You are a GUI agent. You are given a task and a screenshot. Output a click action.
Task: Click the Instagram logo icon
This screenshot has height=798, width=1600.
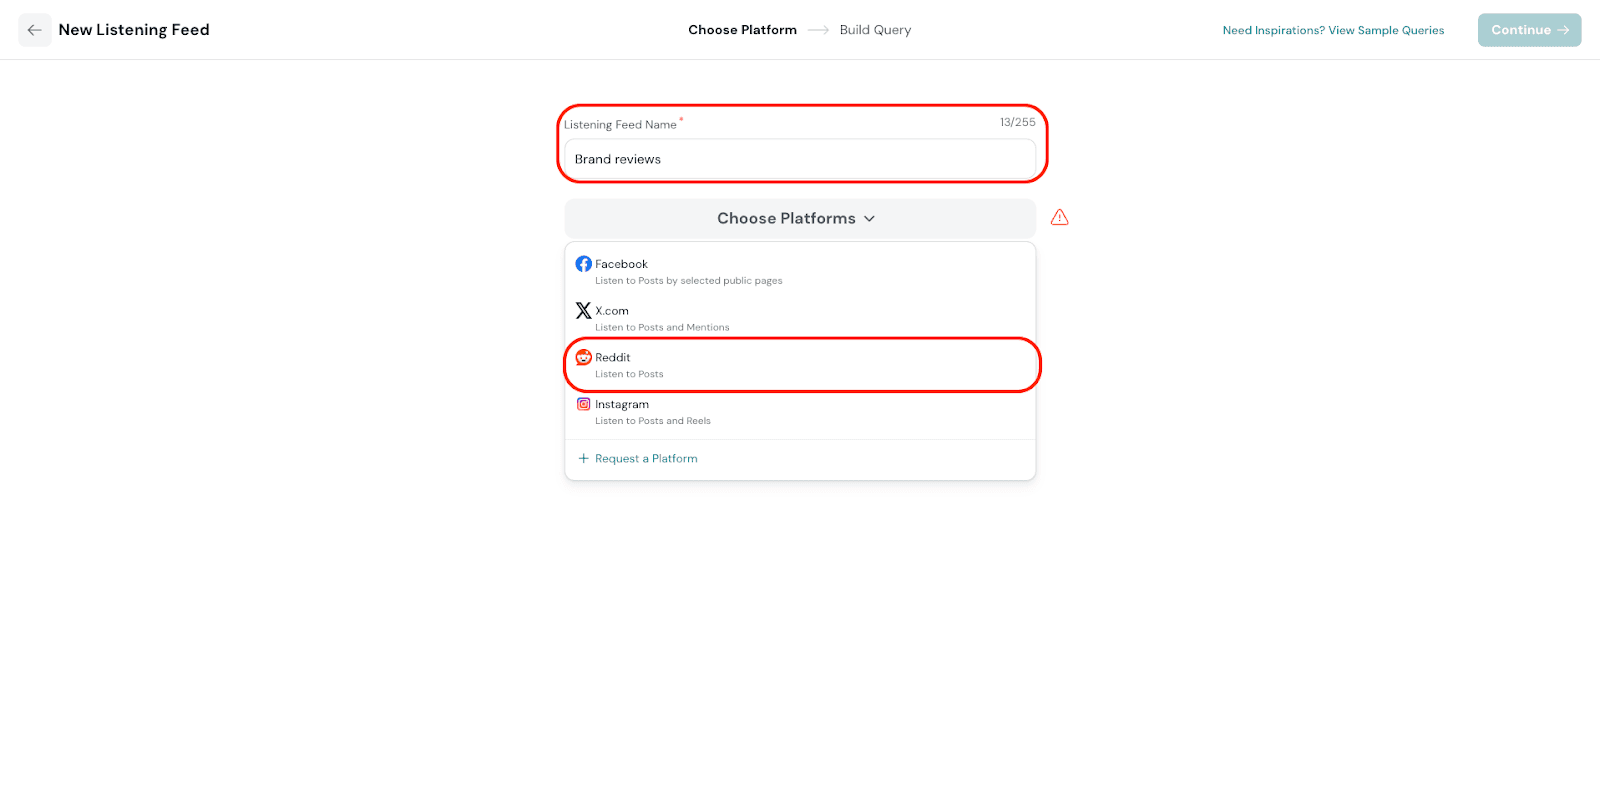(583, 404)
